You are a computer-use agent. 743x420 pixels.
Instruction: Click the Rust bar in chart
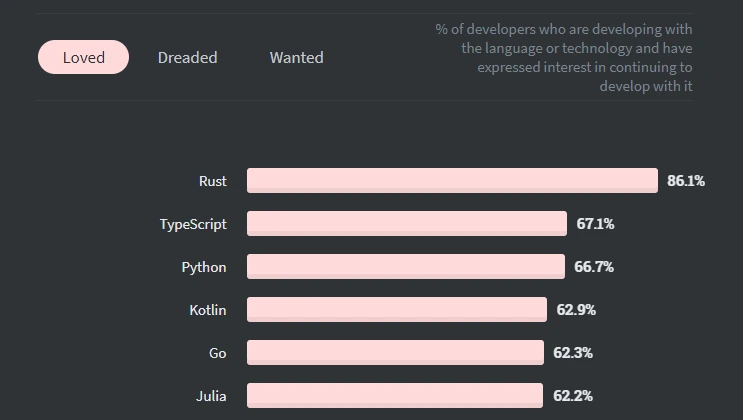[x=451, y=181]
